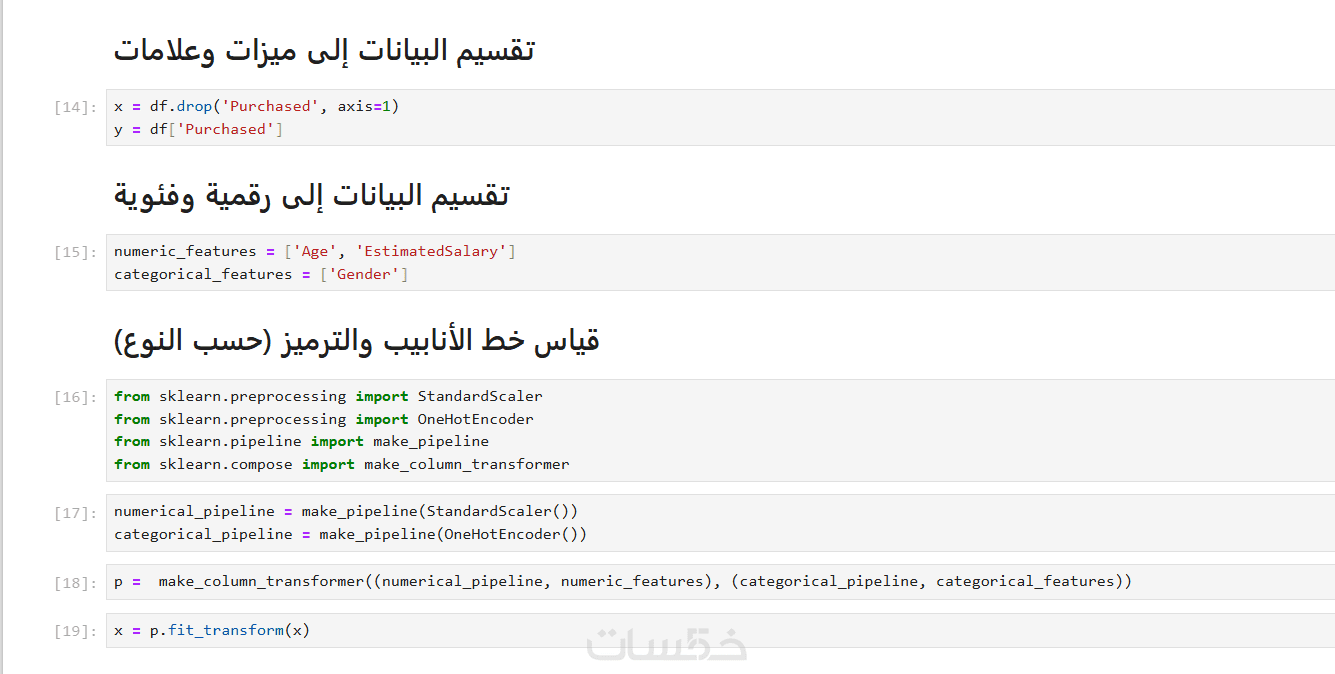Click the categorical_pipeline assignment line
The height and width of the screenshot is (674, 1335).
coord(350,534)
